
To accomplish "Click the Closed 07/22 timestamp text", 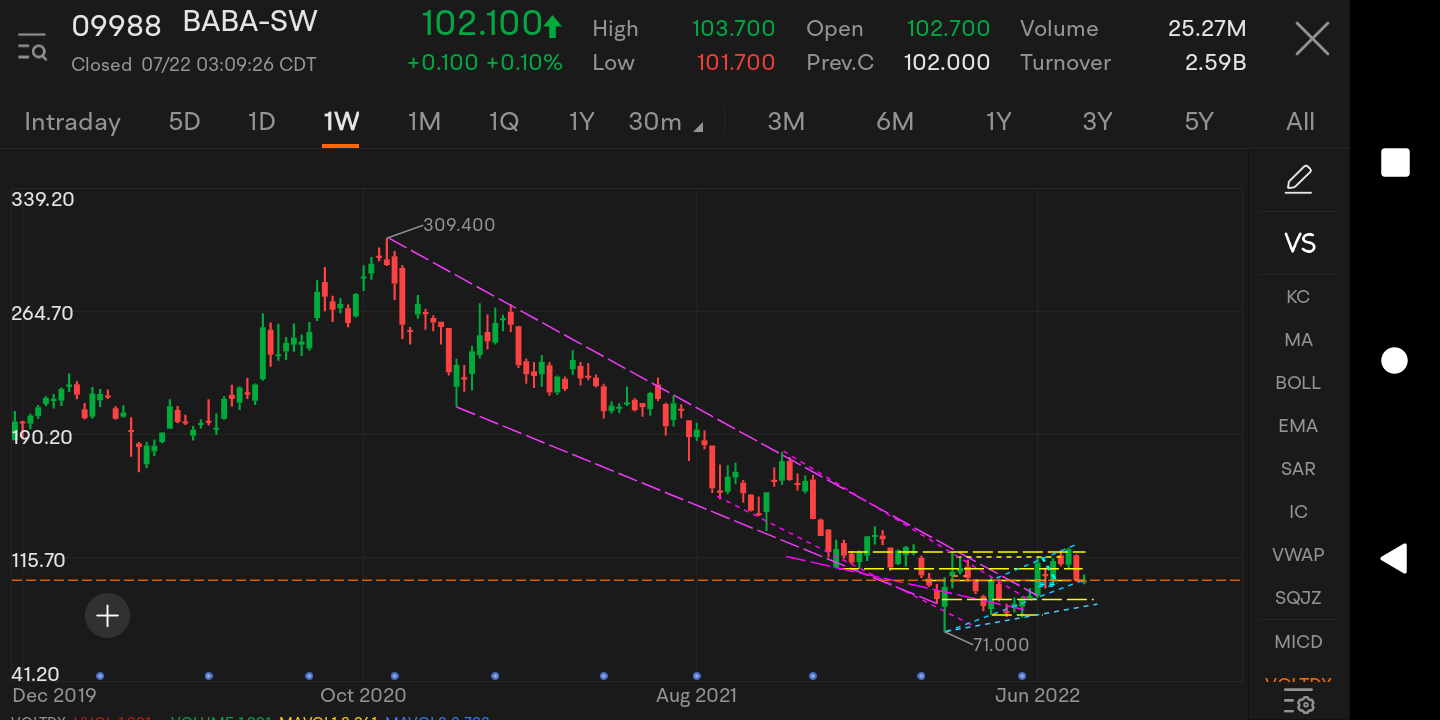I will [x=194, y=65].
